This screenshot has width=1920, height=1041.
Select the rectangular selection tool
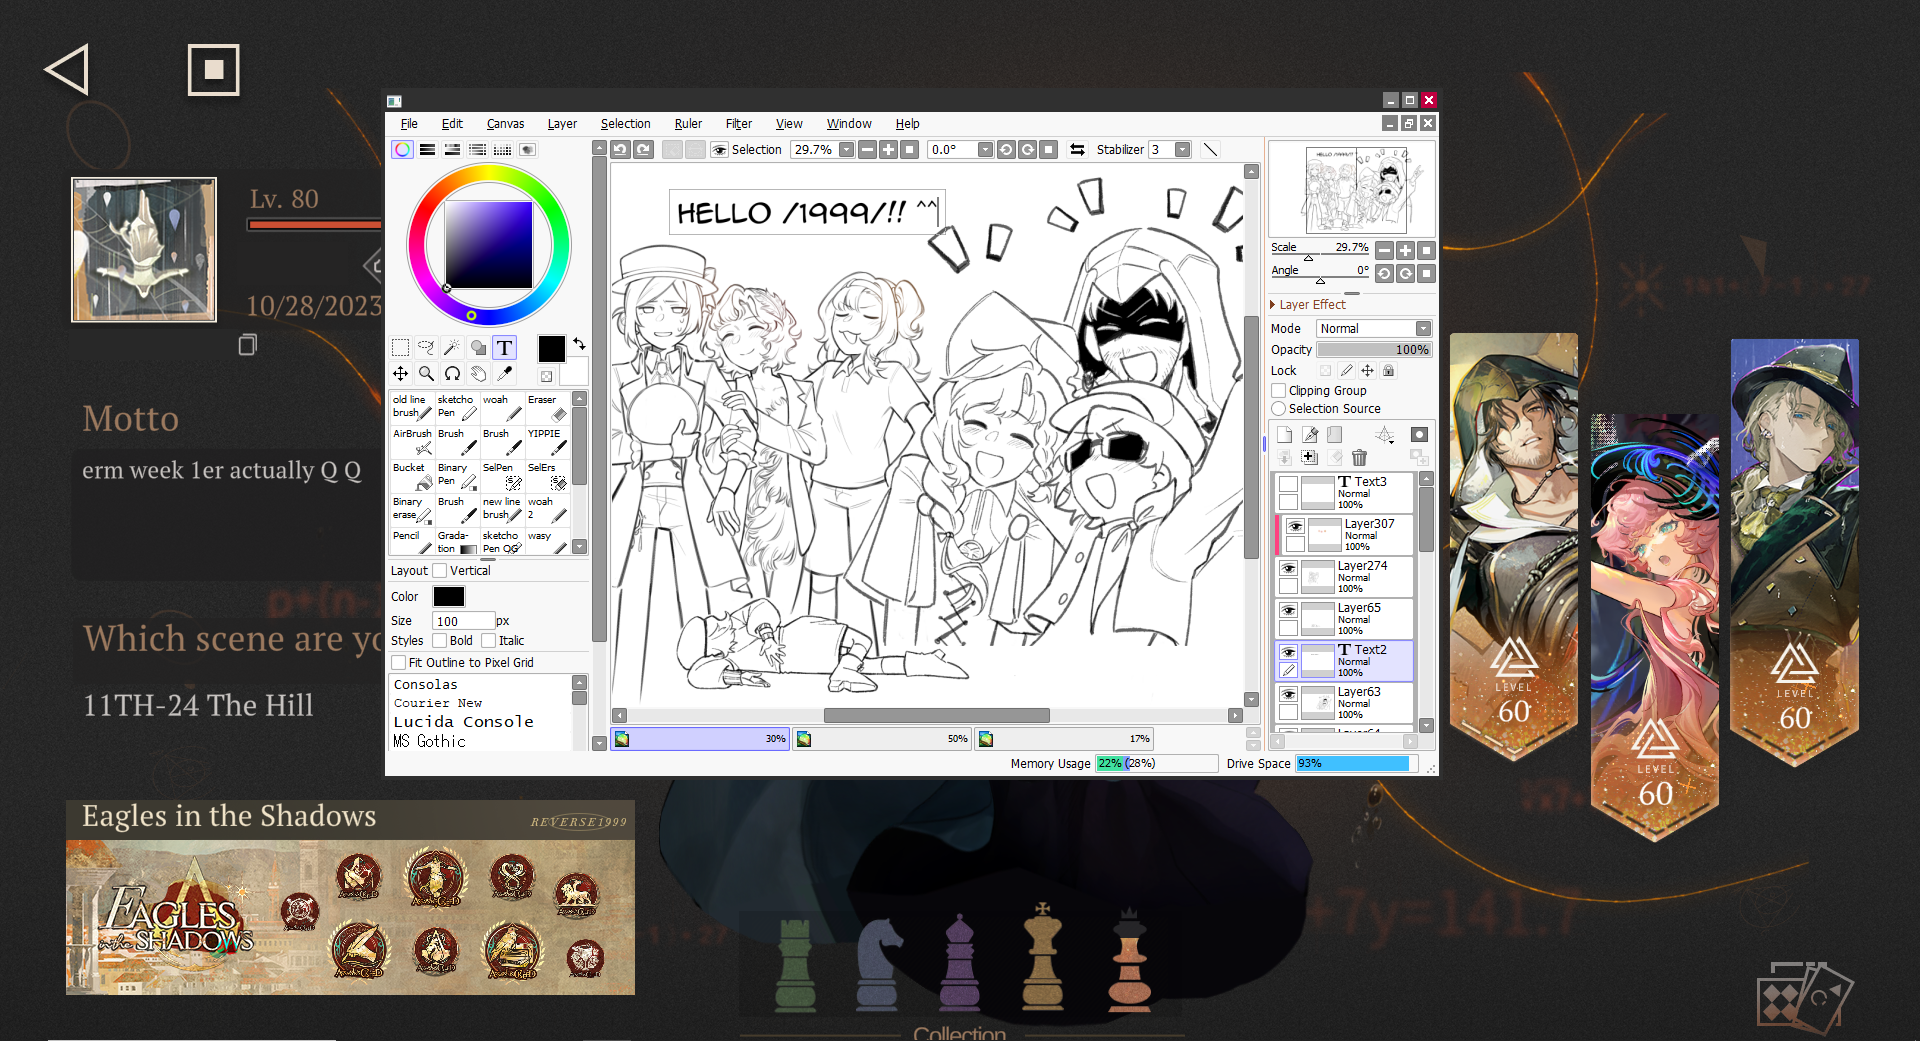[400, 348]
